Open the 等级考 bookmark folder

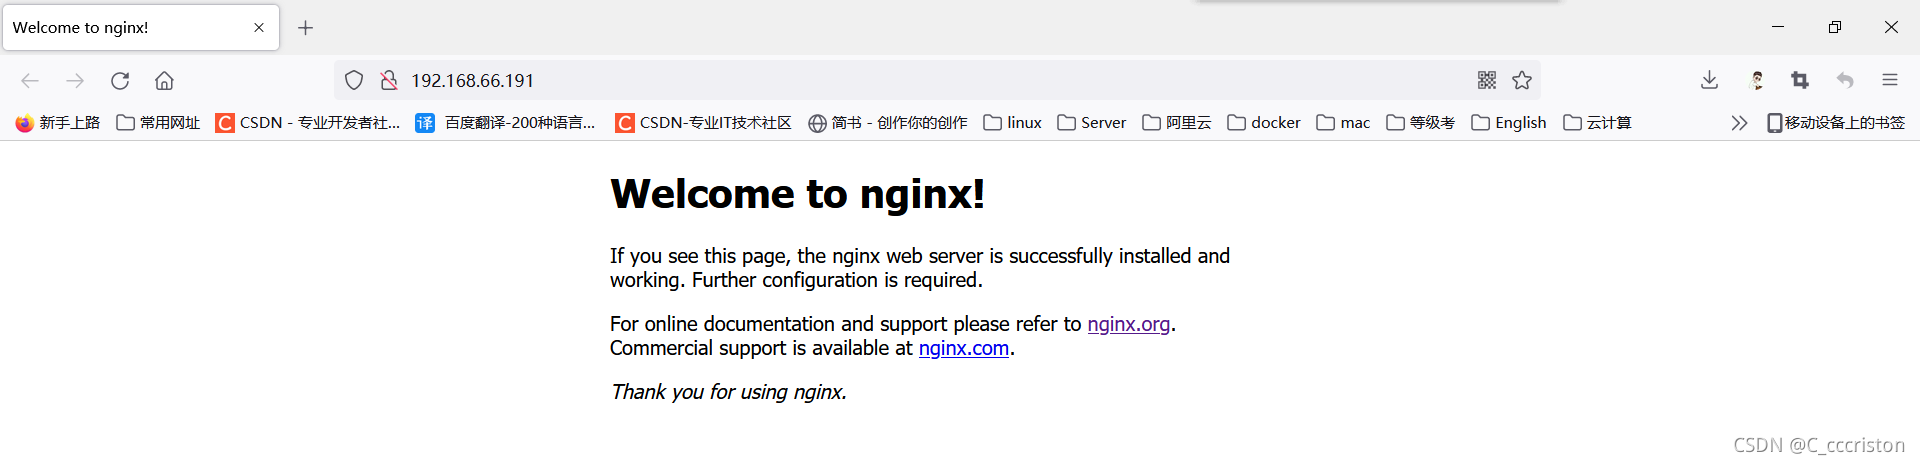[1421, 123]
